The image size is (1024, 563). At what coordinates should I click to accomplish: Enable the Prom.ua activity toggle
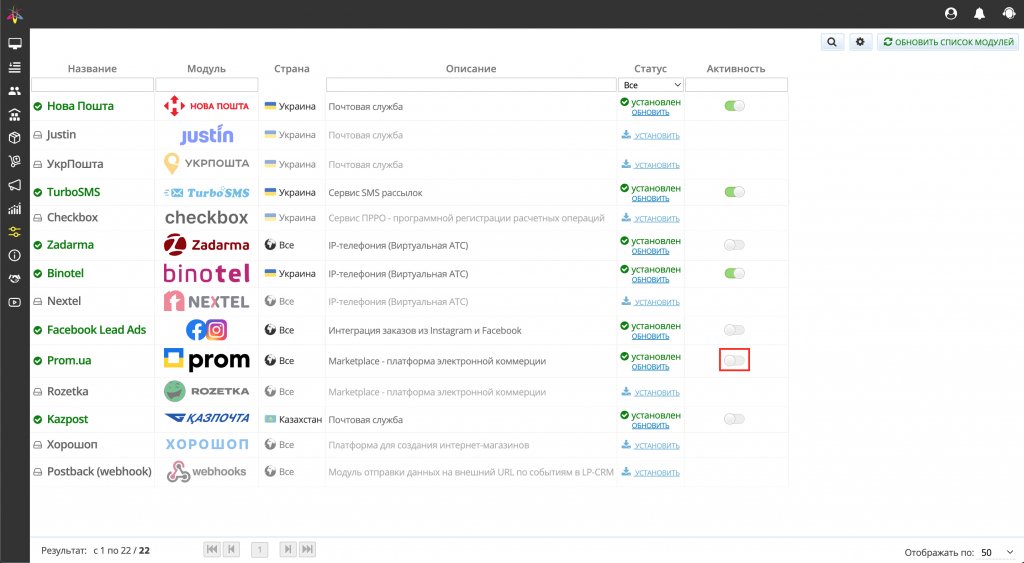click(735, 361)
